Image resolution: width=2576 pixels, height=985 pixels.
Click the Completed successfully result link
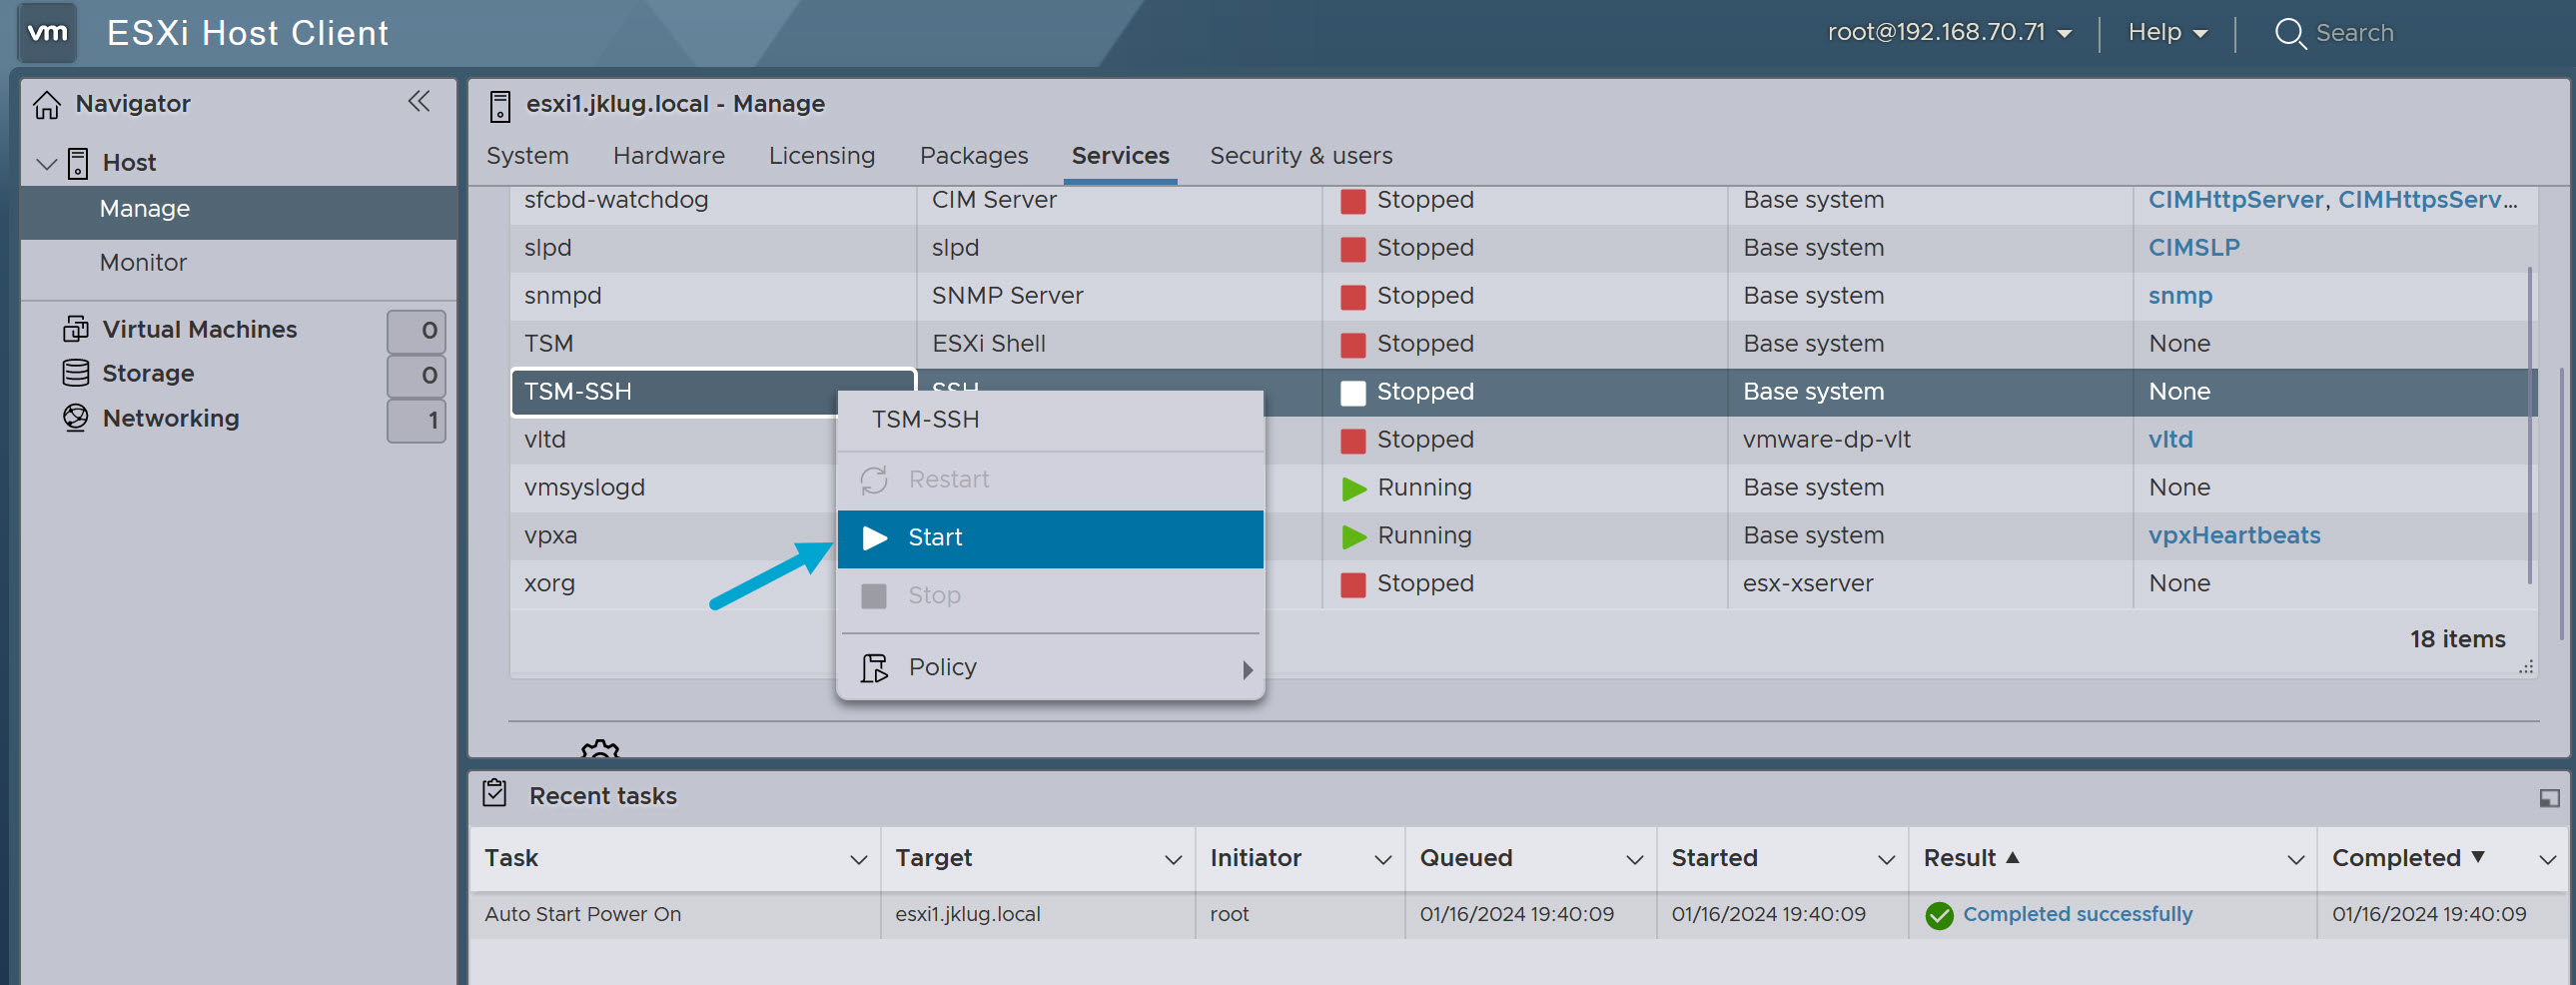2075,913
